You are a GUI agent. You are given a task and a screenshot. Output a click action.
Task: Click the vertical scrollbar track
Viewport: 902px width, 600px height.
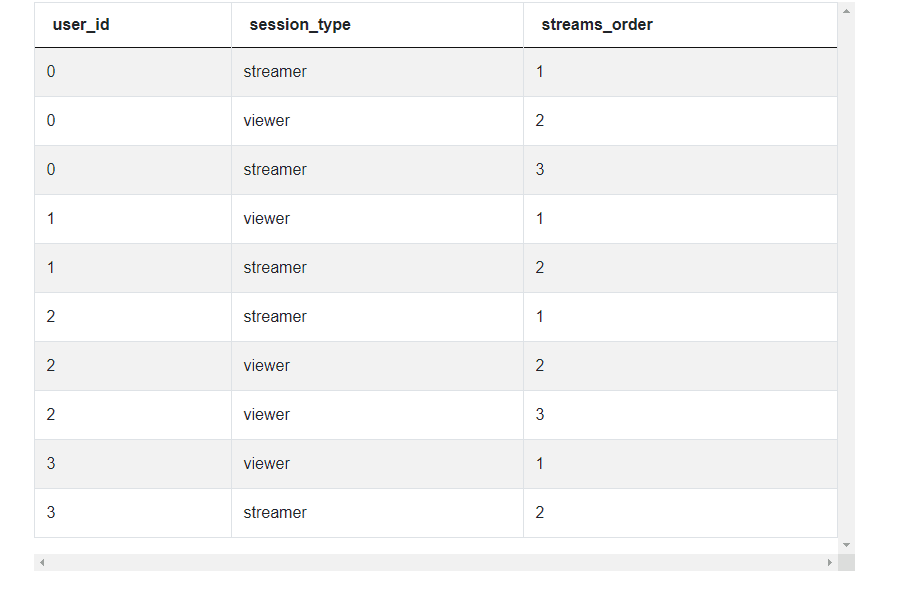[x=846, y=280]
